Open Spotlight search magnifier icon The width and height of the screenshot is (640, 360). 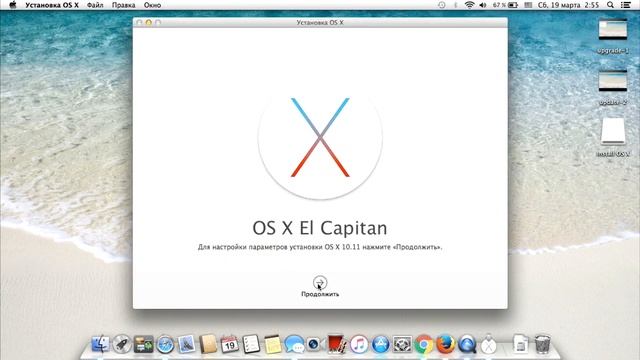pyautogui.click(x=610, y=5)
